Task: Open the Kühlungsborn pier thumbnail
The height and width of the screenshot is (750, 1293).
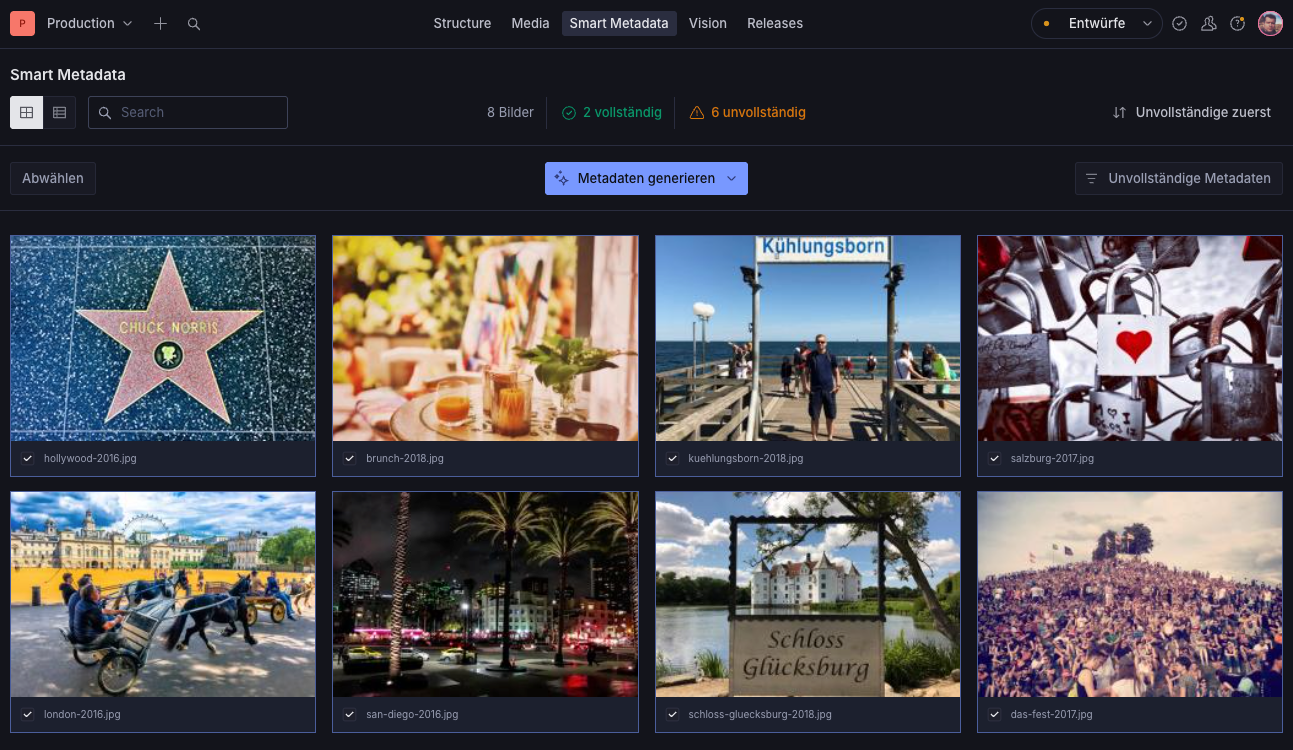Action: click(x=808, y=338)
